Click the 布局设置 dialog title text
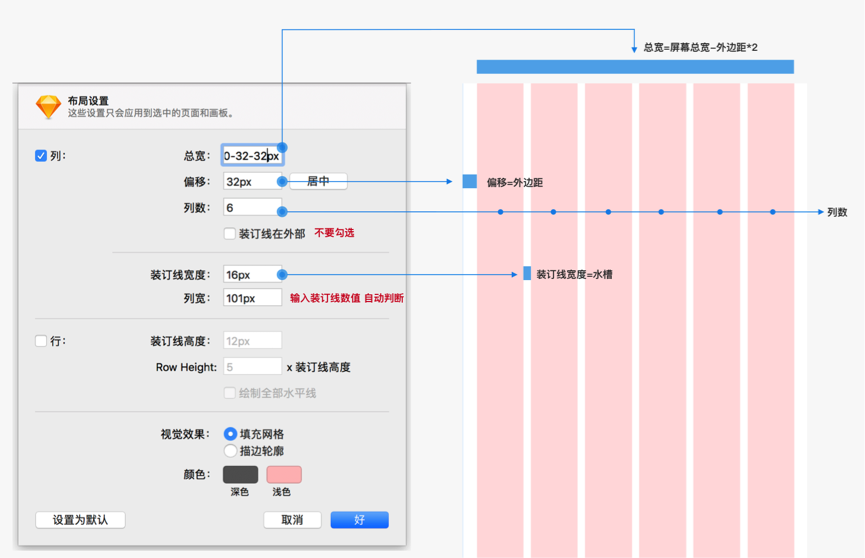Image resolution: width=865 pixels, height=558 pixels. [88, 101]
